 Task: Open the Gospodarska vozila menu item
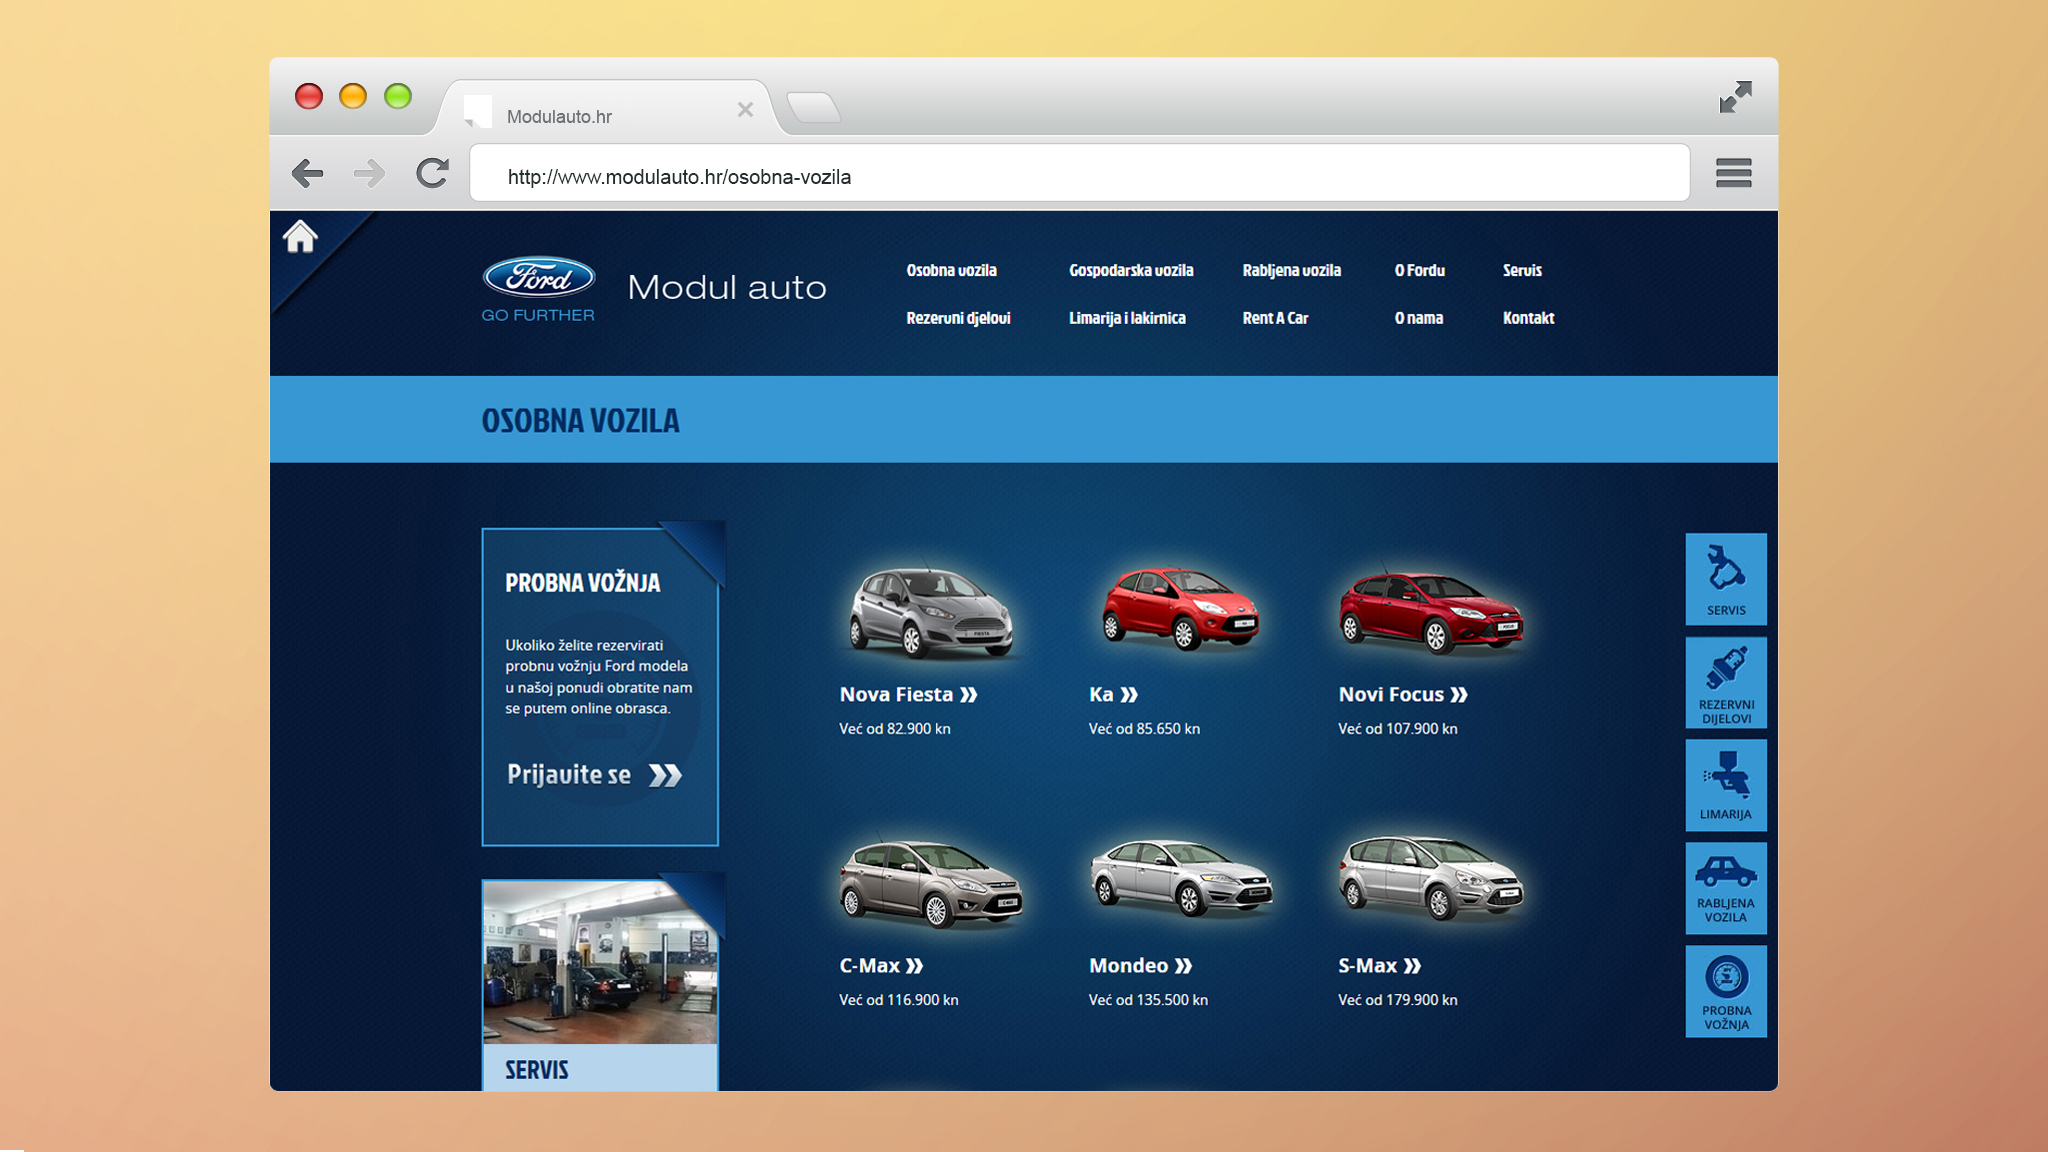(1131, 270)
